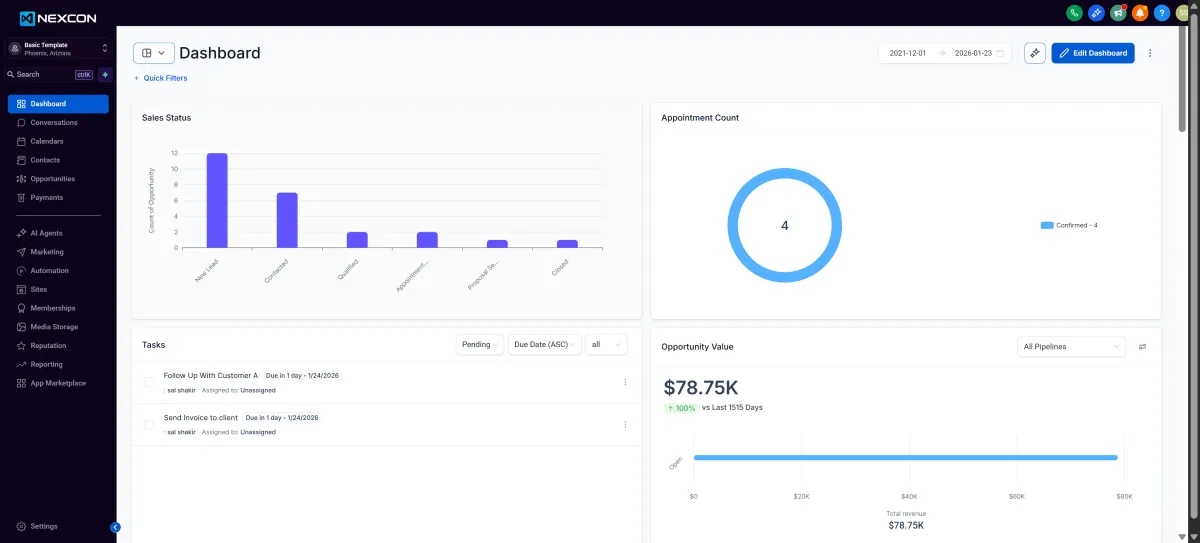Image resolution: width=1200 pixels, height=543 pixels.
Task: Click the Settings gear in sidebar
Action: (21, 526)
